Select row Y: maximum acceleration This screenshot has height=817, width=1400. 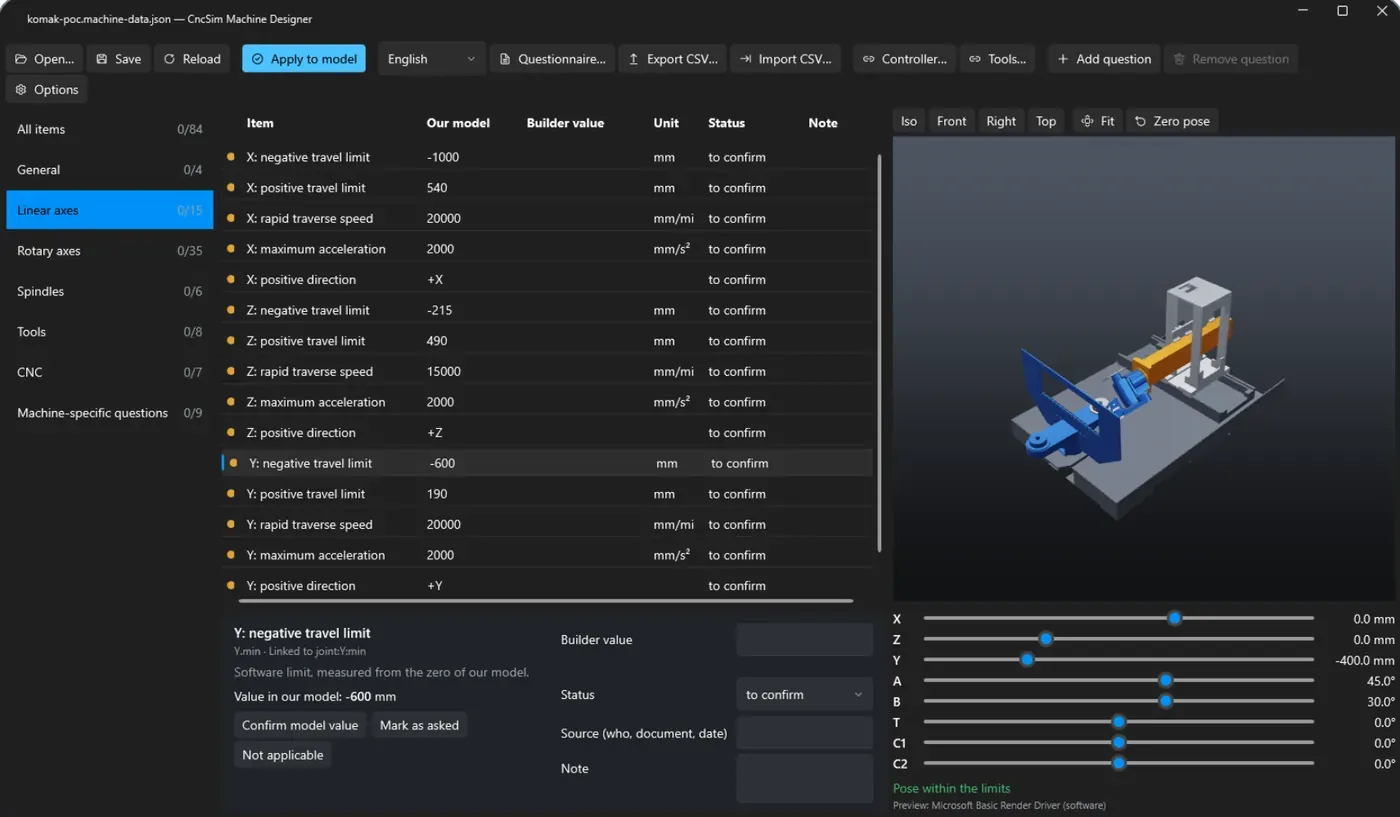coord(547,555)
